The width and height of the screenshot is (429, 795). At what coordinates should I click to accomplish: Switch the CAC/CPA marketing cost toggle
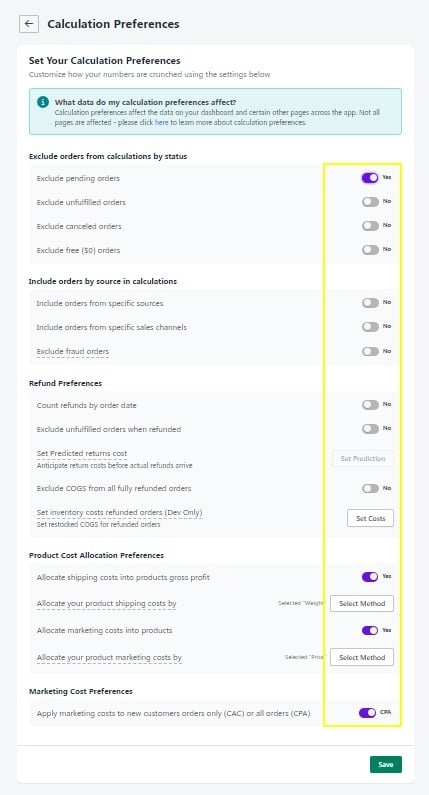point(368,713)
